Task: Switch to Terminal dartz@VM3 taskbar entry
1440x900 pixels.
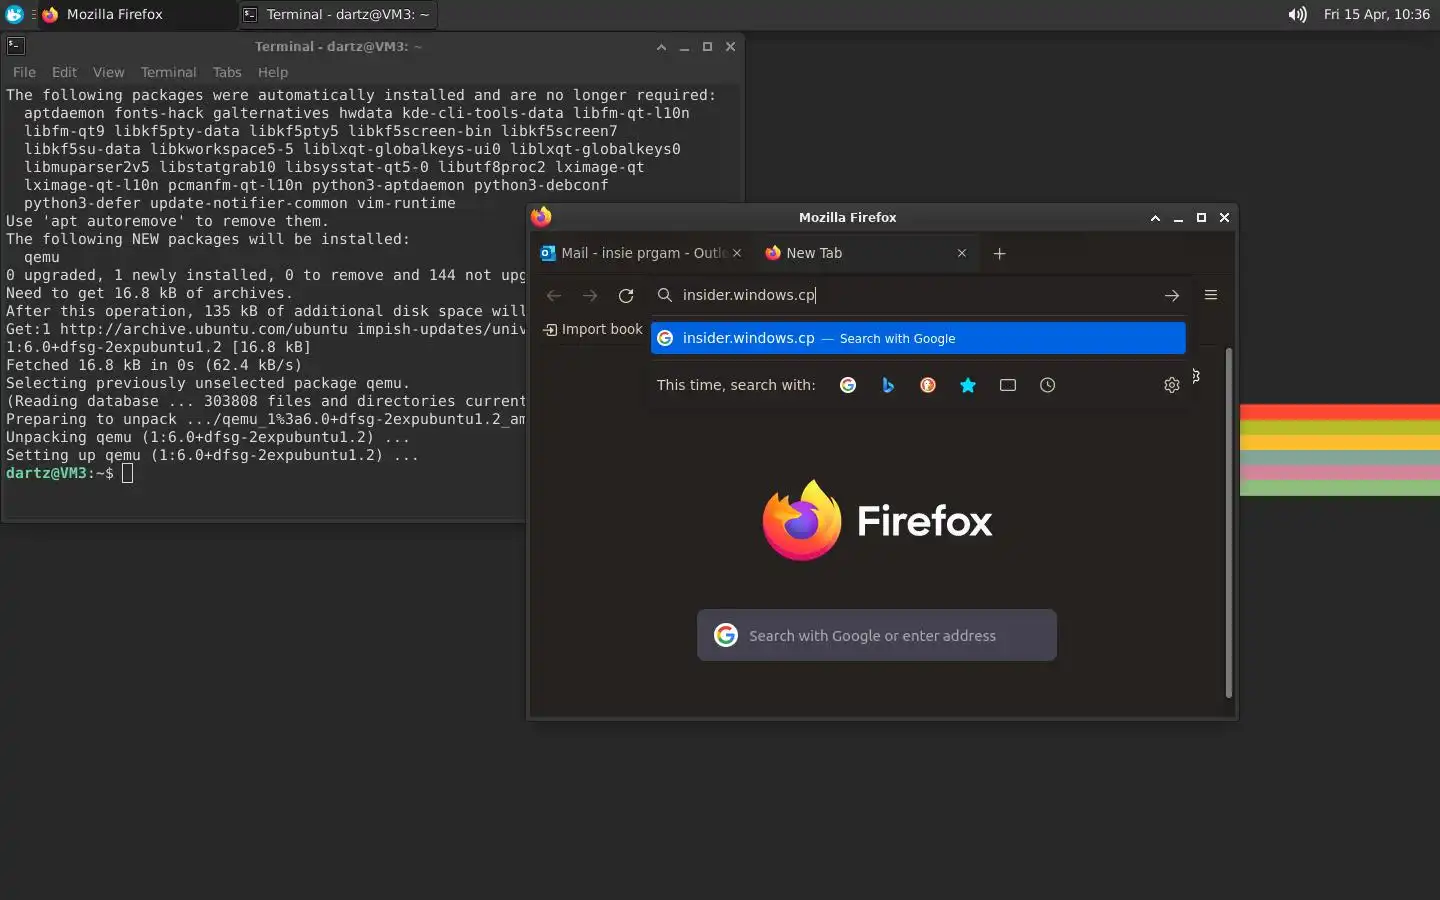Action: tap(337, 14)
